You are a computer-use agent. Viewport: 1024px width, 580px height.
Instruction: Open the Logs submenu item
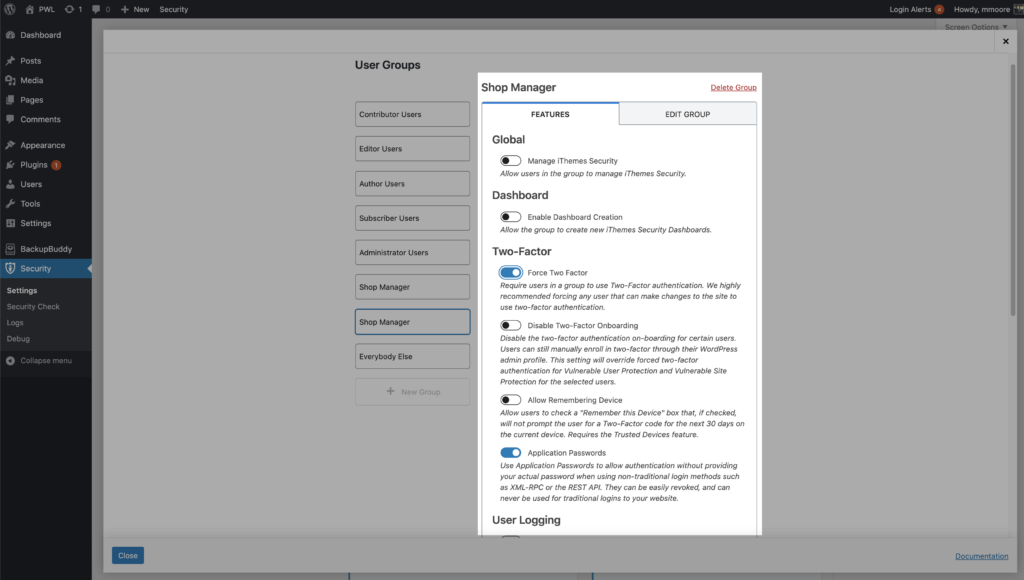click(x=15, y=323)
